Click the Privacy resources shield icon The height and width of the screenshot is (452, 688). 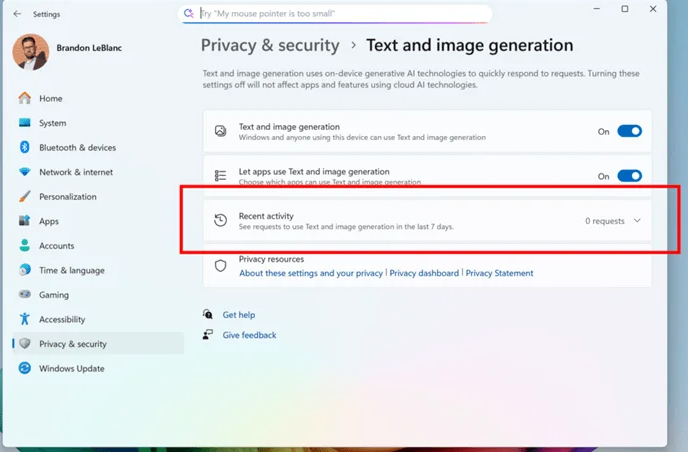click(x=220, y=265)
